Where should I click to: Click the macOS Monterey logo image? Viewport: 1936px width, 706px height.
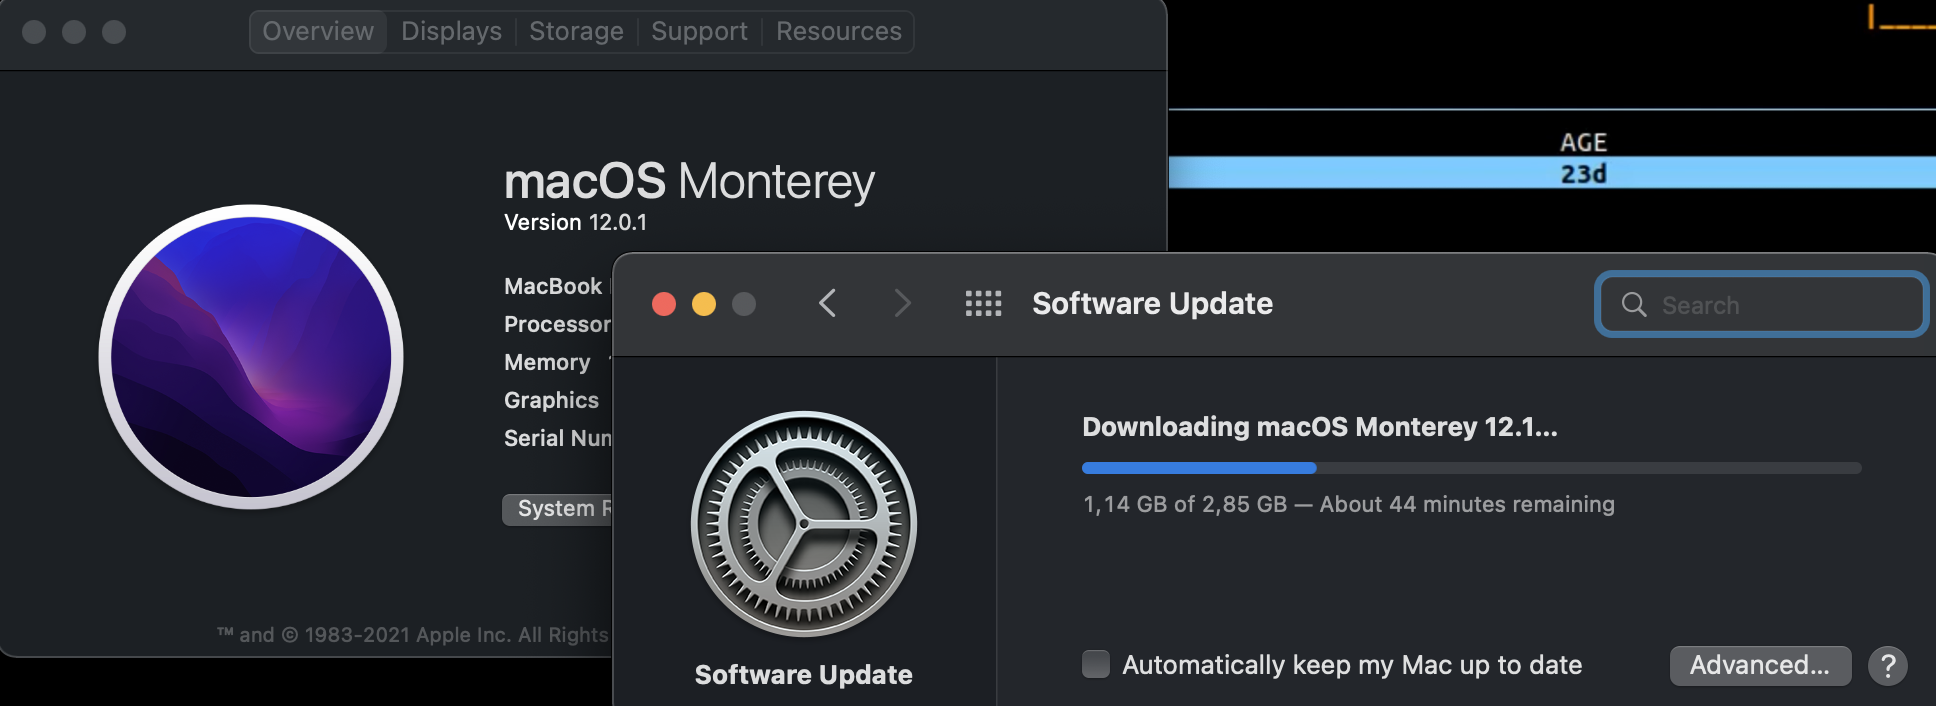pos(251,357)
